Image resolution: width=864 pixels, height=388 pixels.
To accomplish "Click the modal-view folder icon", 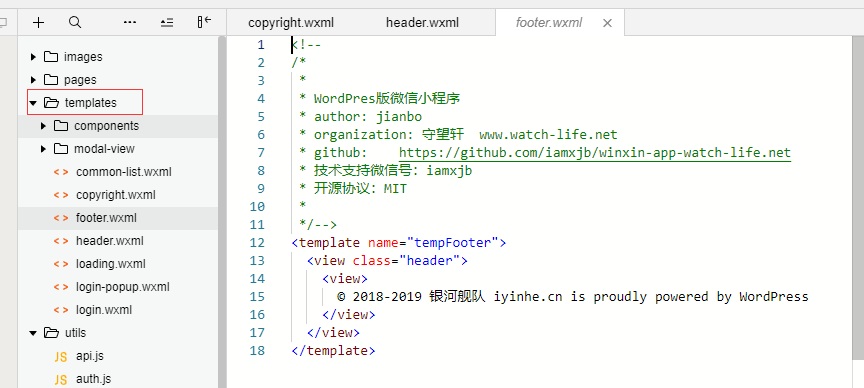I will click(61, 149).
